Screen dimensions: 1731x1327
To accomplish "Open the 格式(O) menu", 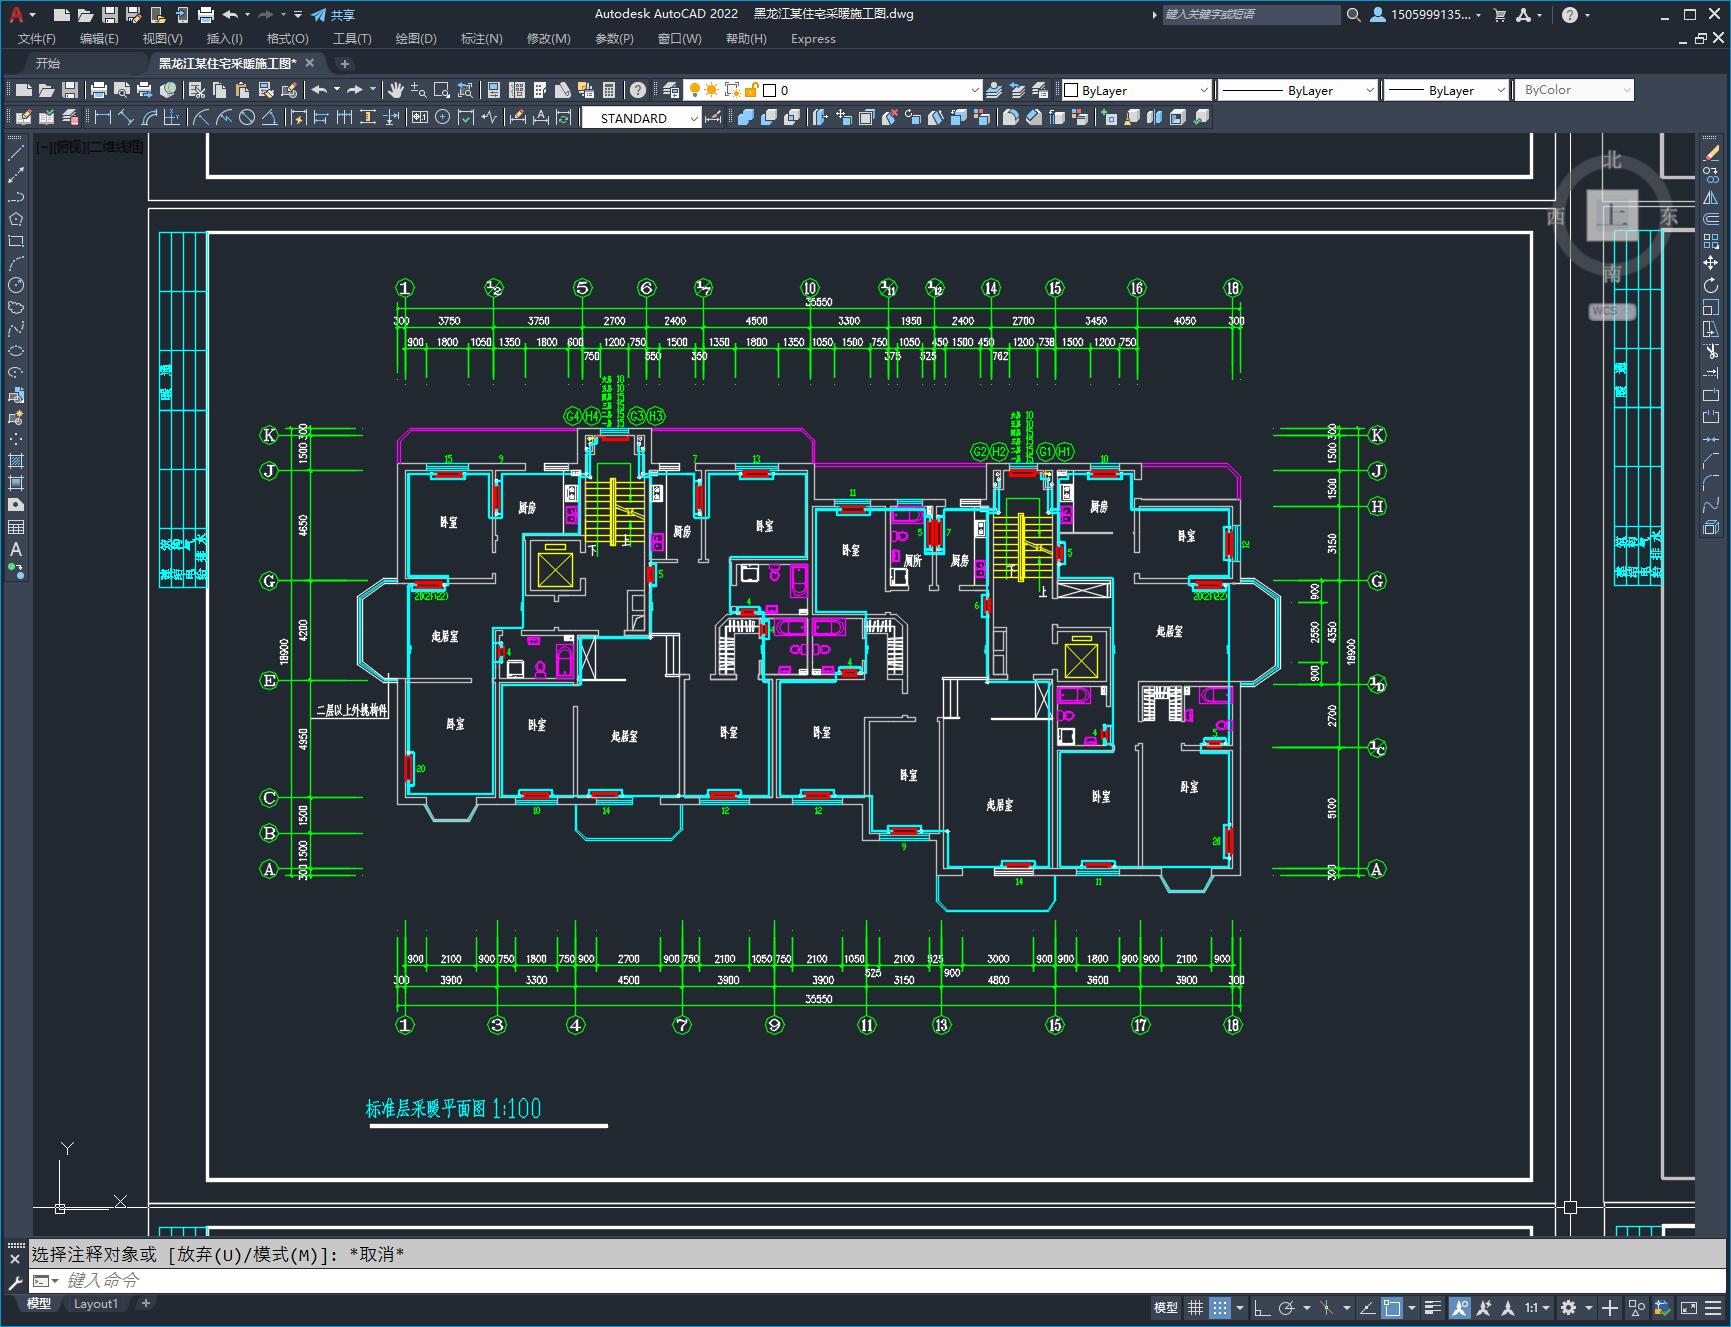I will click(287, 39).
